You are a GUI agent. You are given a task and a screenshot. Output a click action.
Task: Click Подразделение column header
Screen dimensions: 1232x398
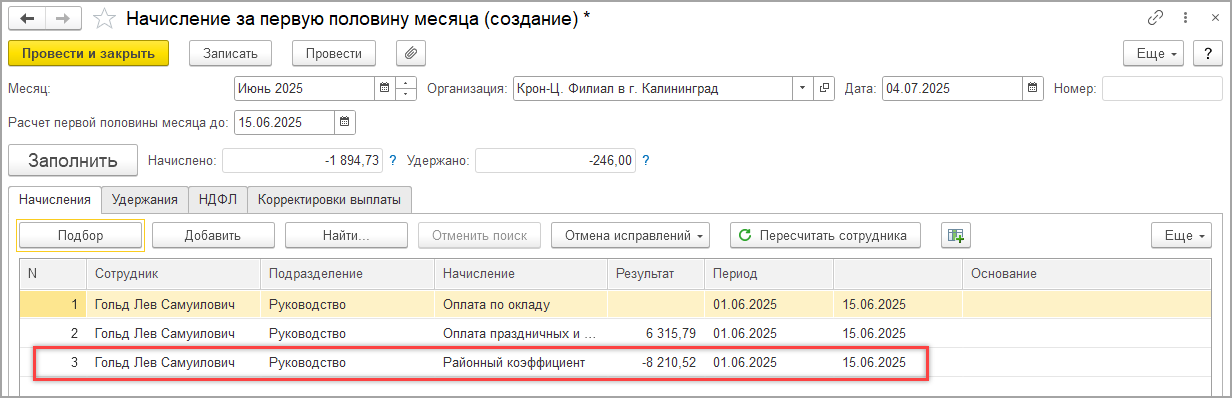pos(347,273)
